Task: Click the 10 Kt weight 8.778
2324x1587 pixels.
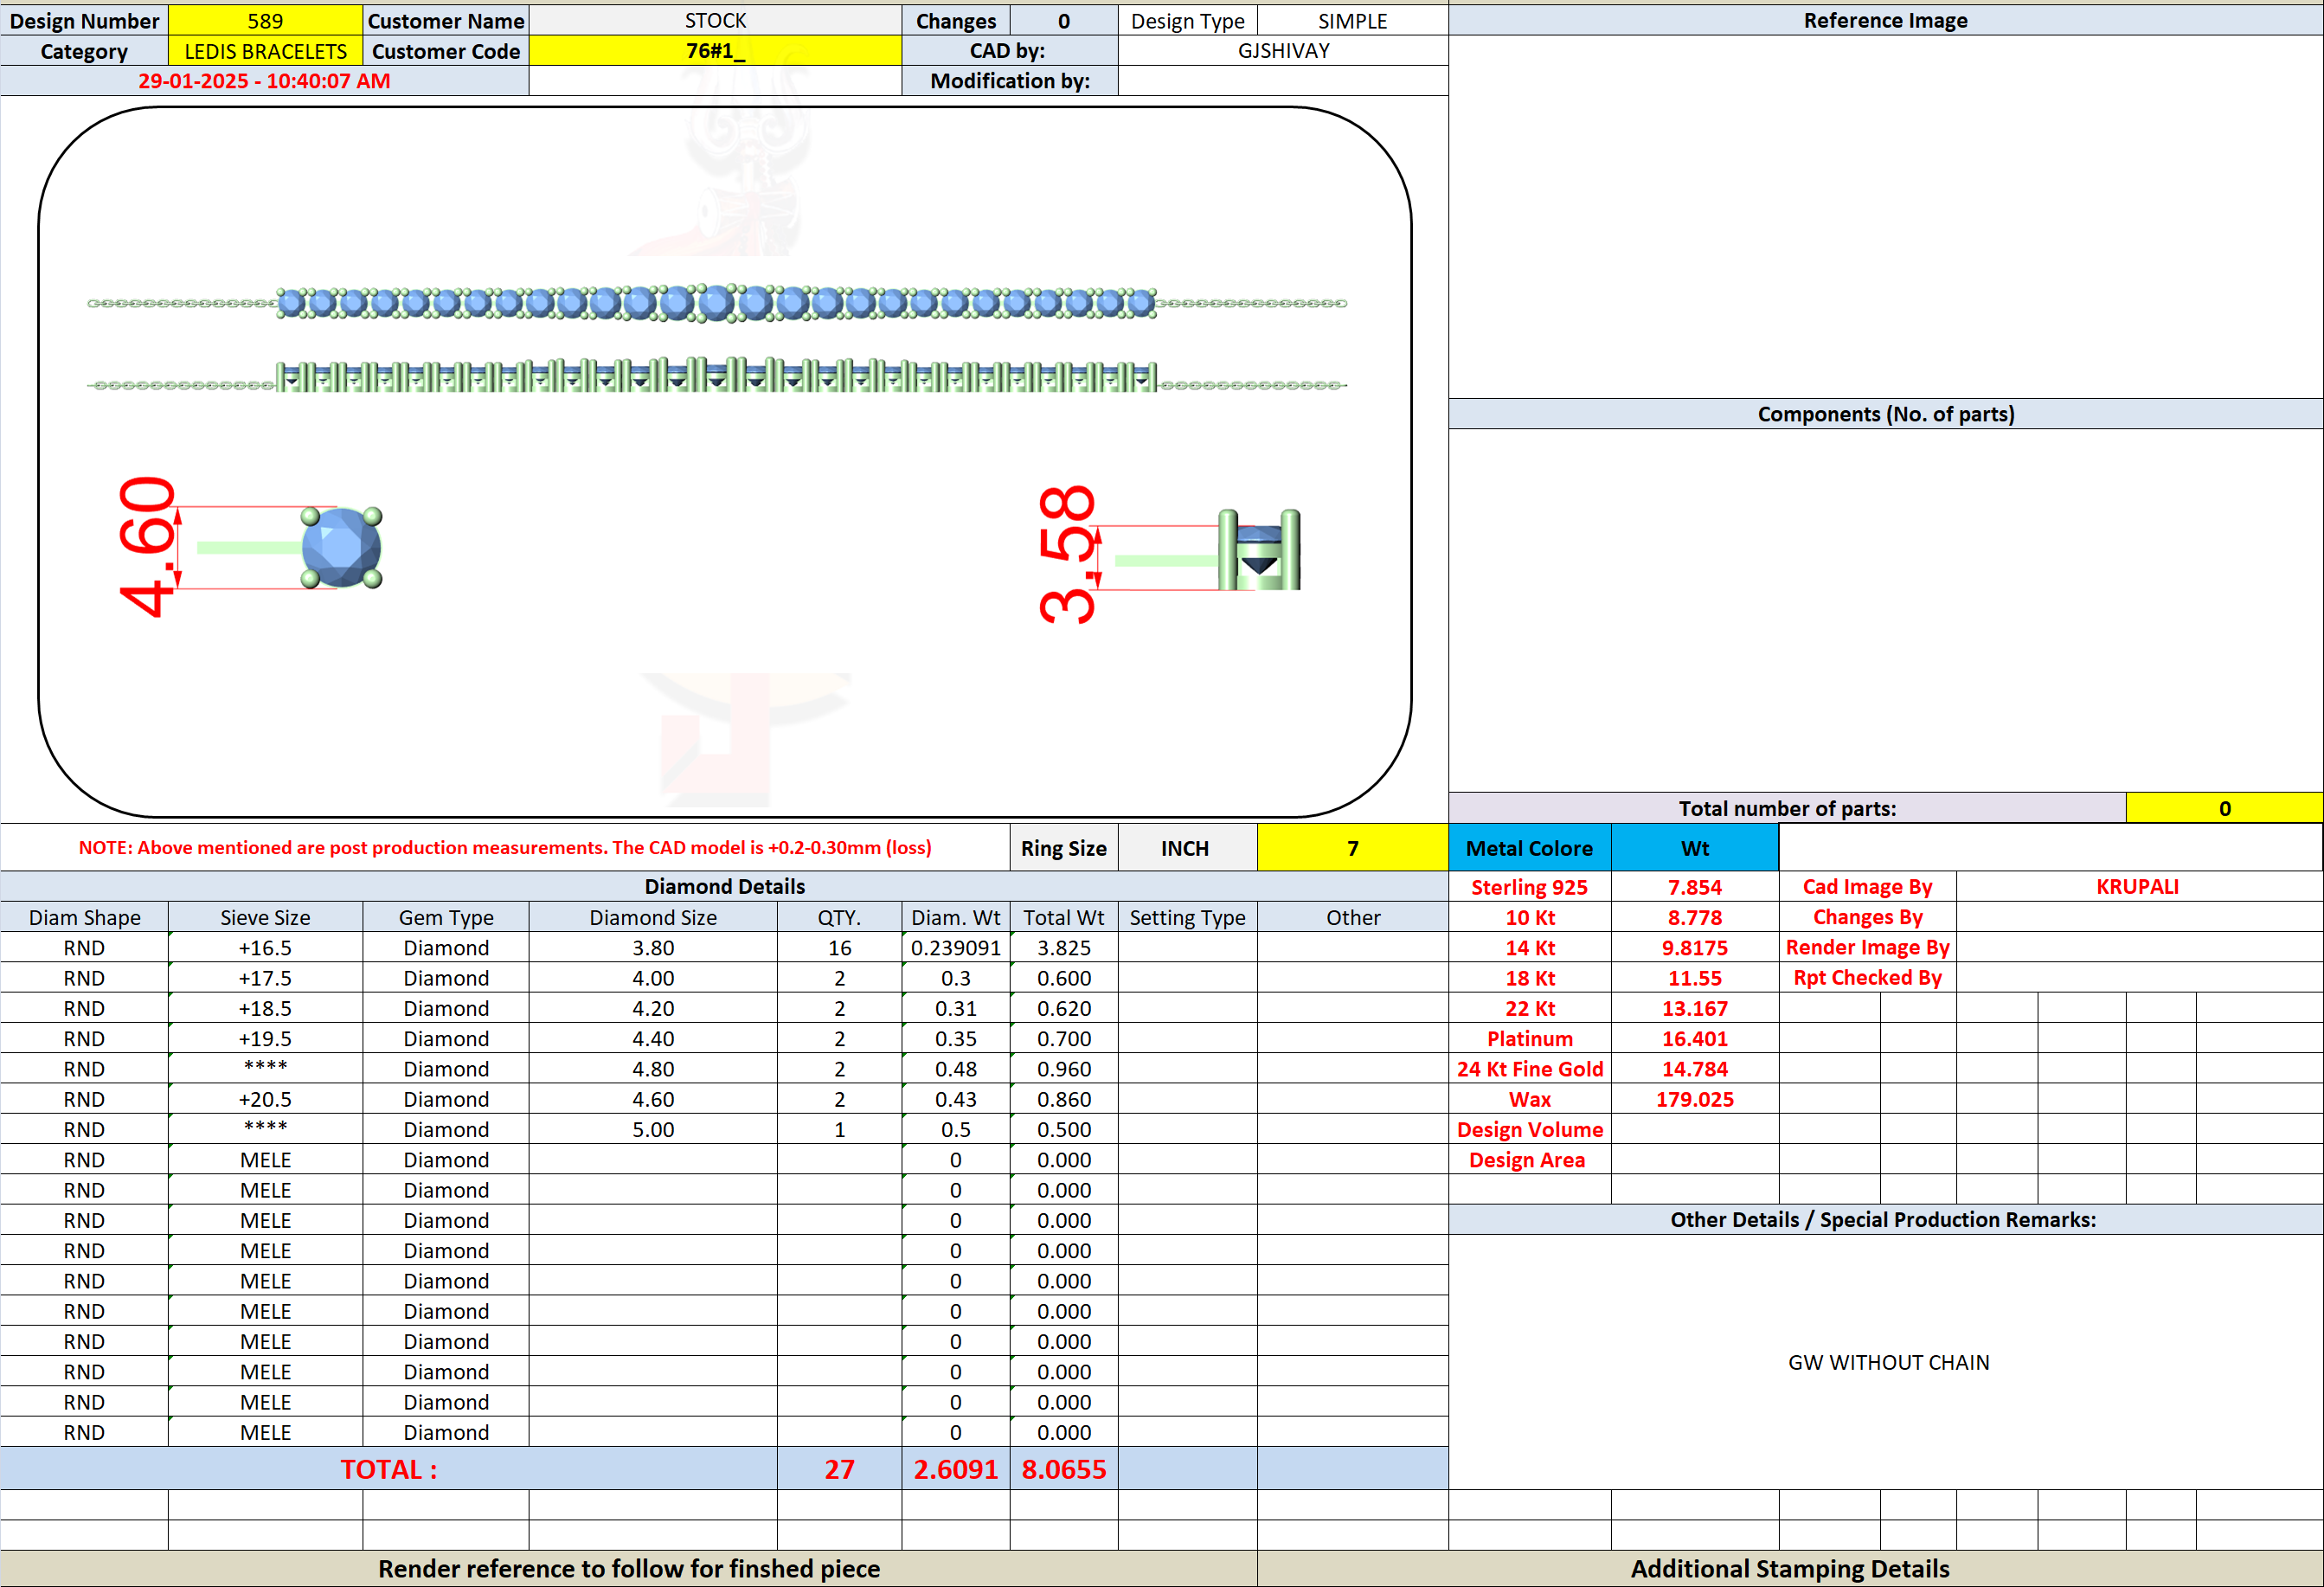Action: (1694, 917)
